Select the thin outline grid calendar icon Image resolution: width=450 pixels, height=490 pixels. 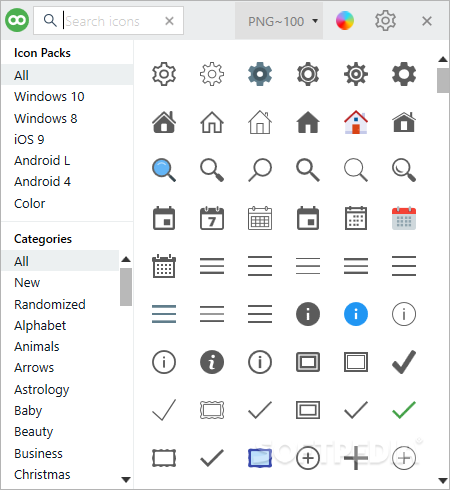click(260, 218)
